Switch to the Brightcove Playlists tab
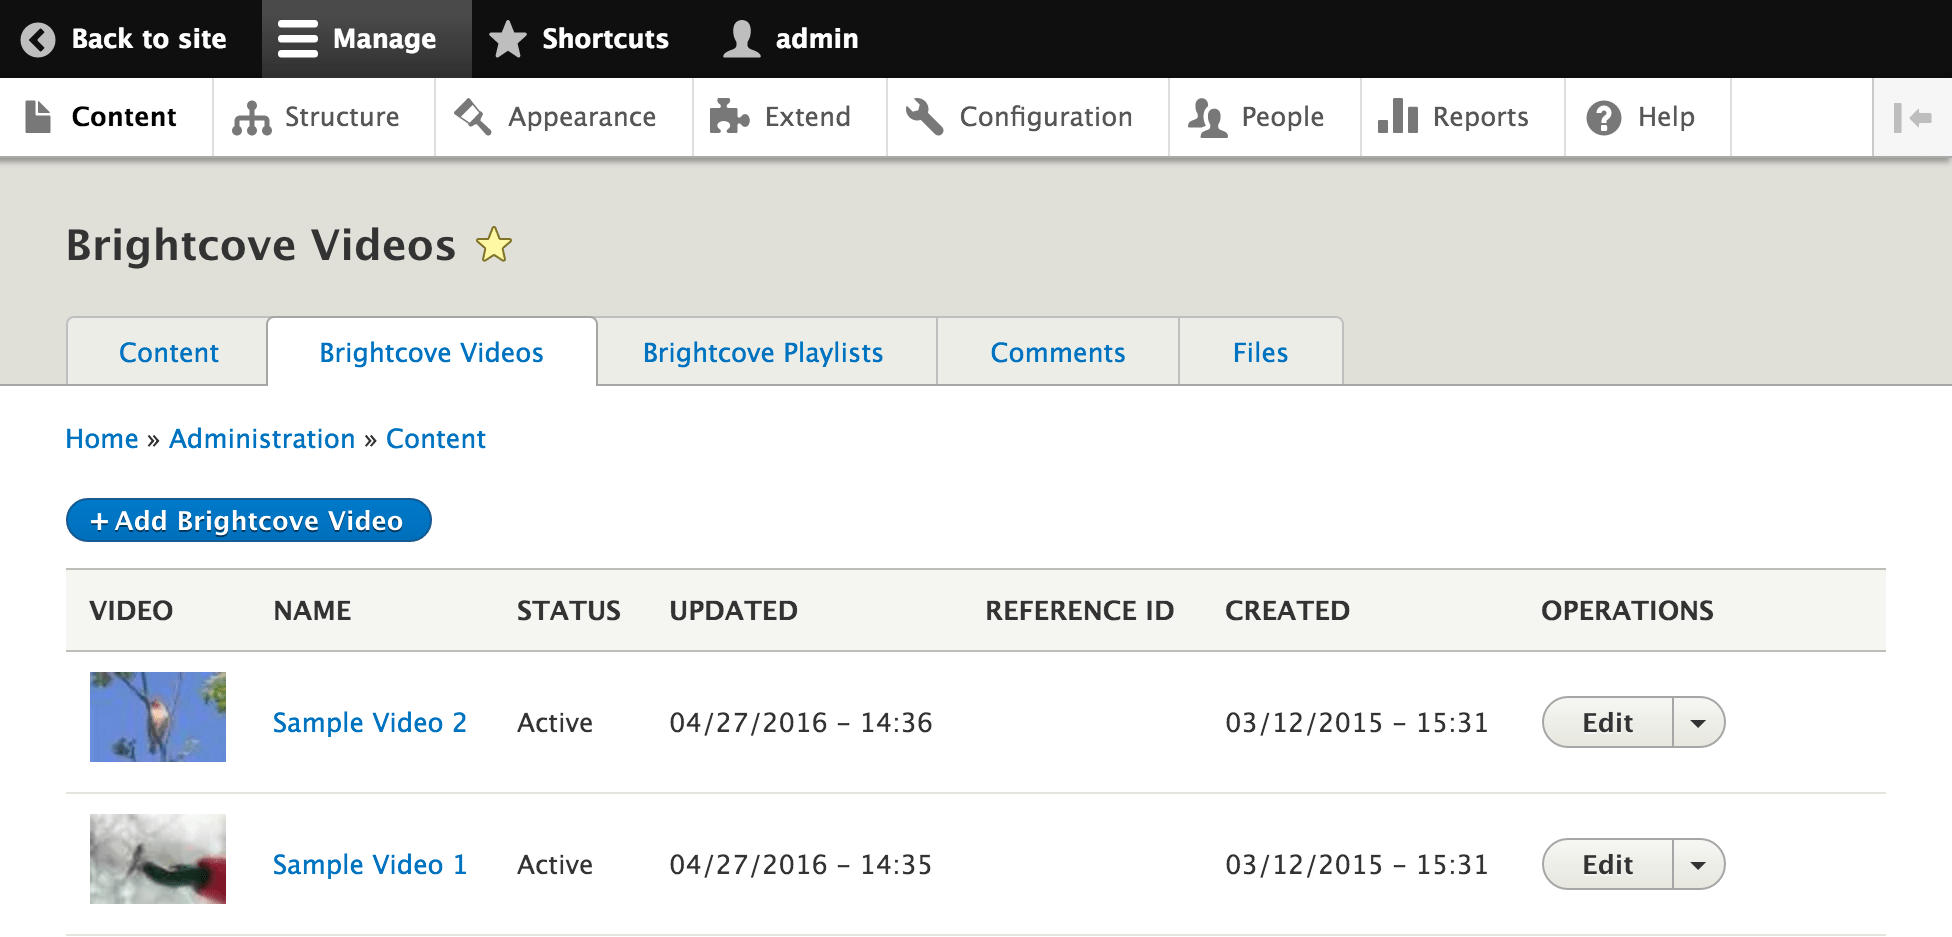 763,352
